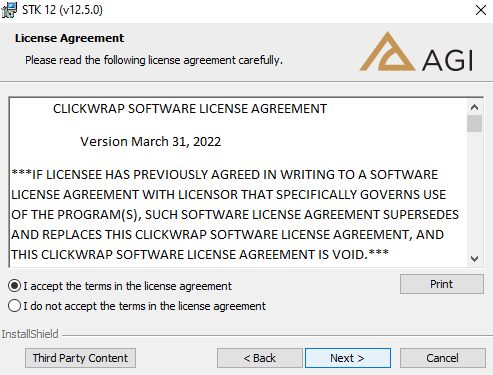Screen dimensions: 493x375
Task: Click inside the license agreement text box
Action: [x=238, y=182]
